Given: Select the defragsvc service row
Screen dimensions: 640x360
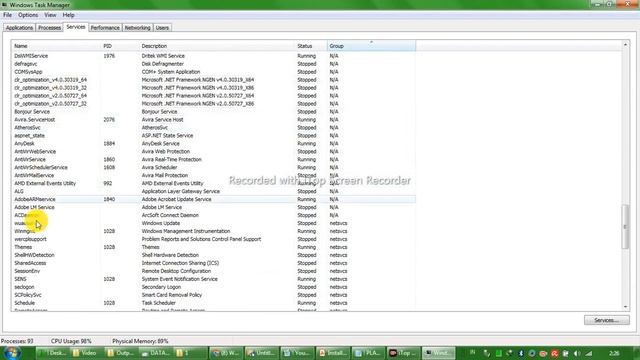Looking at the screenshot, I should click(x=213, y=64).
